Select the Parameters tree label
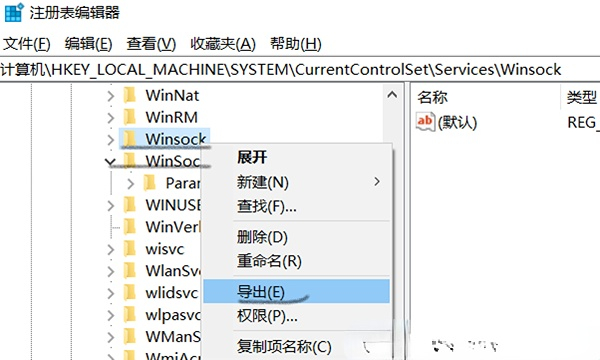Viewport: 600px width, 360px height. (183, 183)
